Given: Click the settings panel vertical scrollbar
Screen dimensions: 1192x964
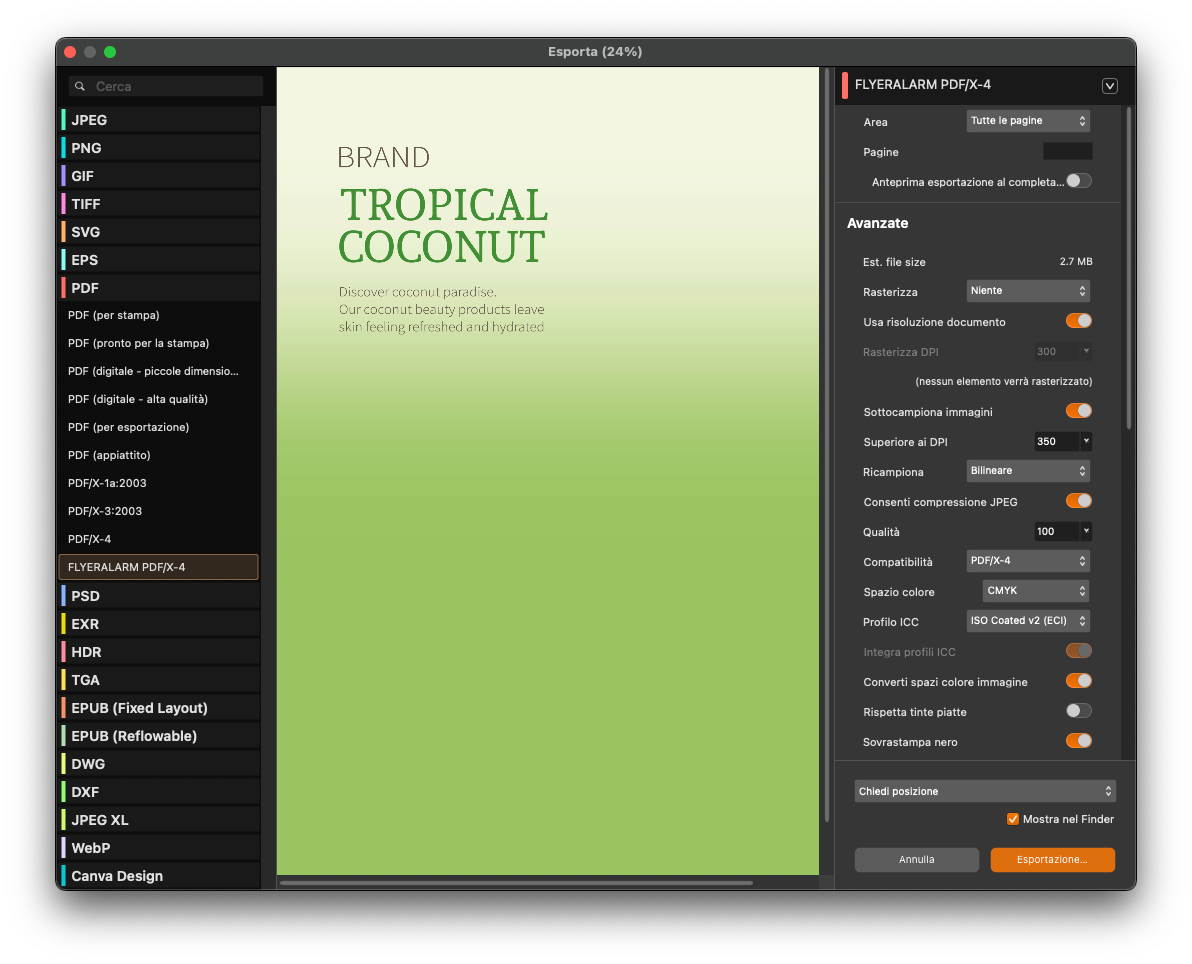Looking at the screenshot, I should click(1129, 268).
